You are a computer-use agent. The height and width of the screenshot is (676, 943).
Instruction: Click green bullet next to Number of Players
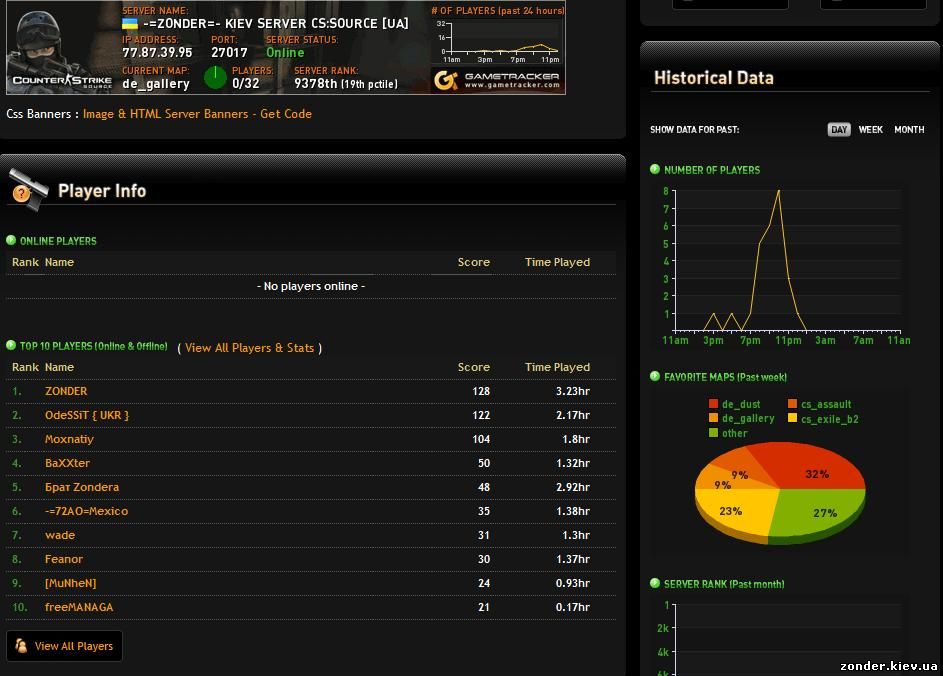(x=655, y=170)
